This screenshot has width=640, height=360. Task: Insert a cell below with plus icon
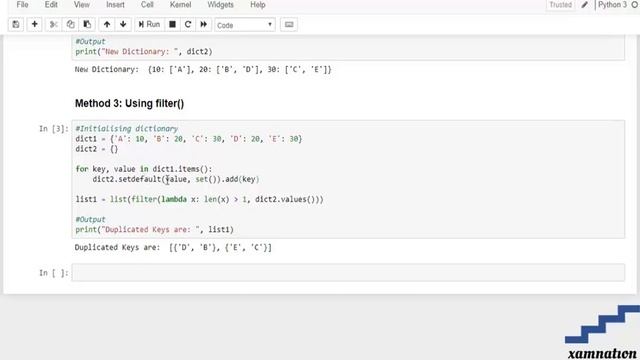click(35, 24)
